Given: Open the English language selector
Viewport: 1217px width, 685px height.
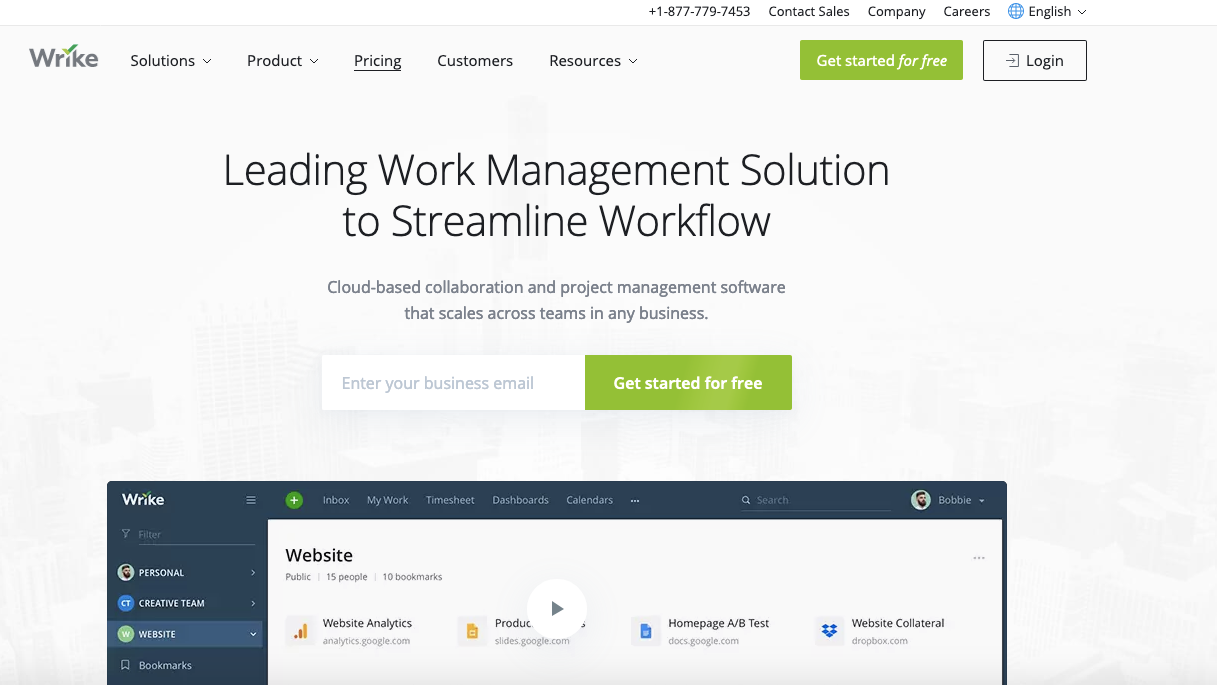Looking at the screenshot, I should pos(1047,11).
